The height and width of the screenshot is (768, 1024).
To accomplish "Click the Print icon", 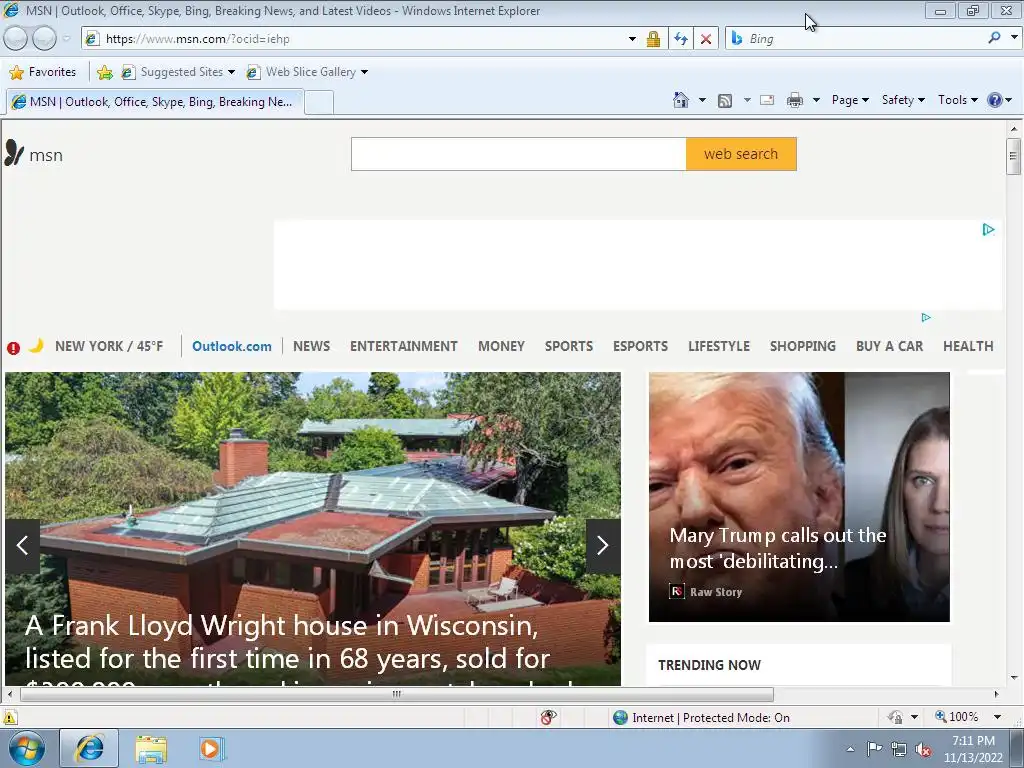I will coord(795,101).
